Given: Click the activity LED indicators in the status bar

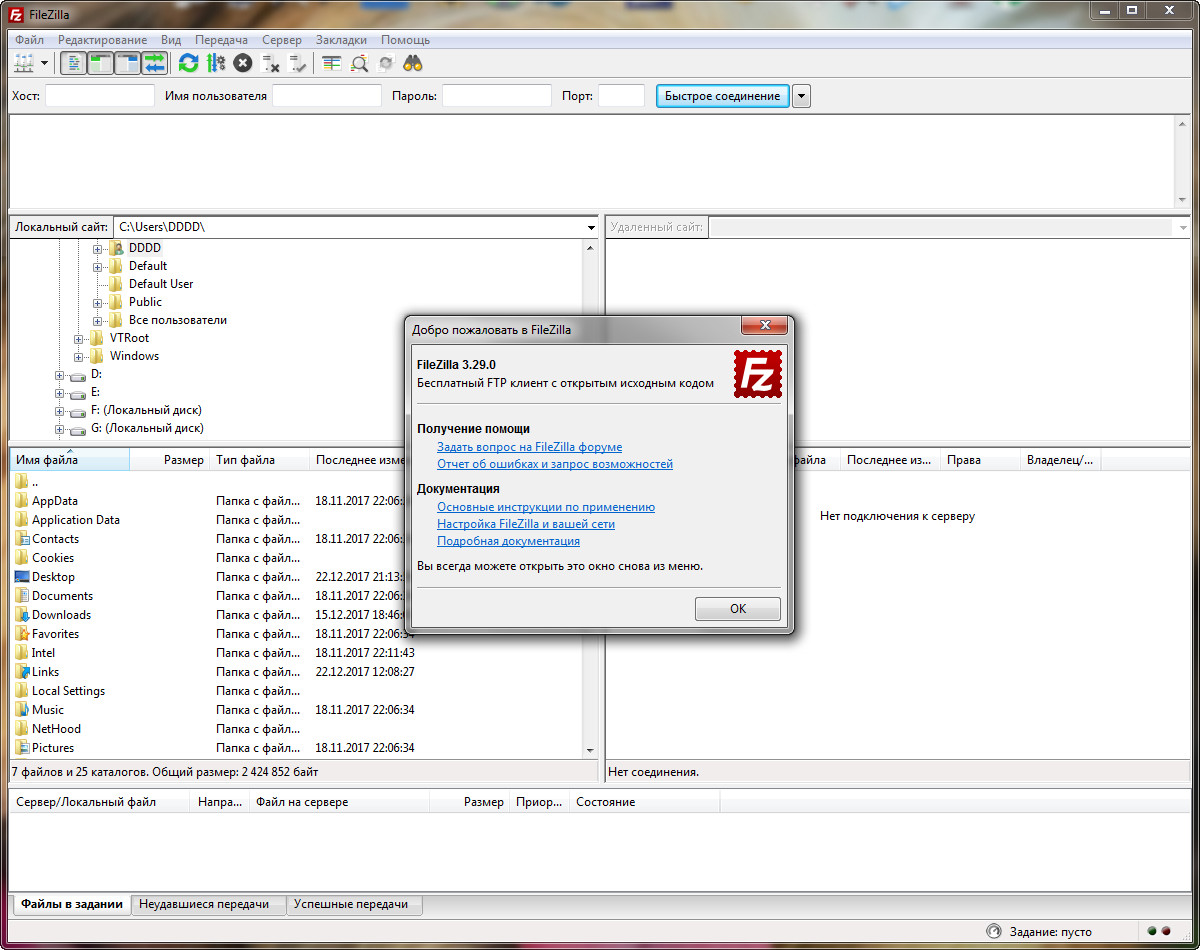Looking at the screenshot, I should [1158, 931].
